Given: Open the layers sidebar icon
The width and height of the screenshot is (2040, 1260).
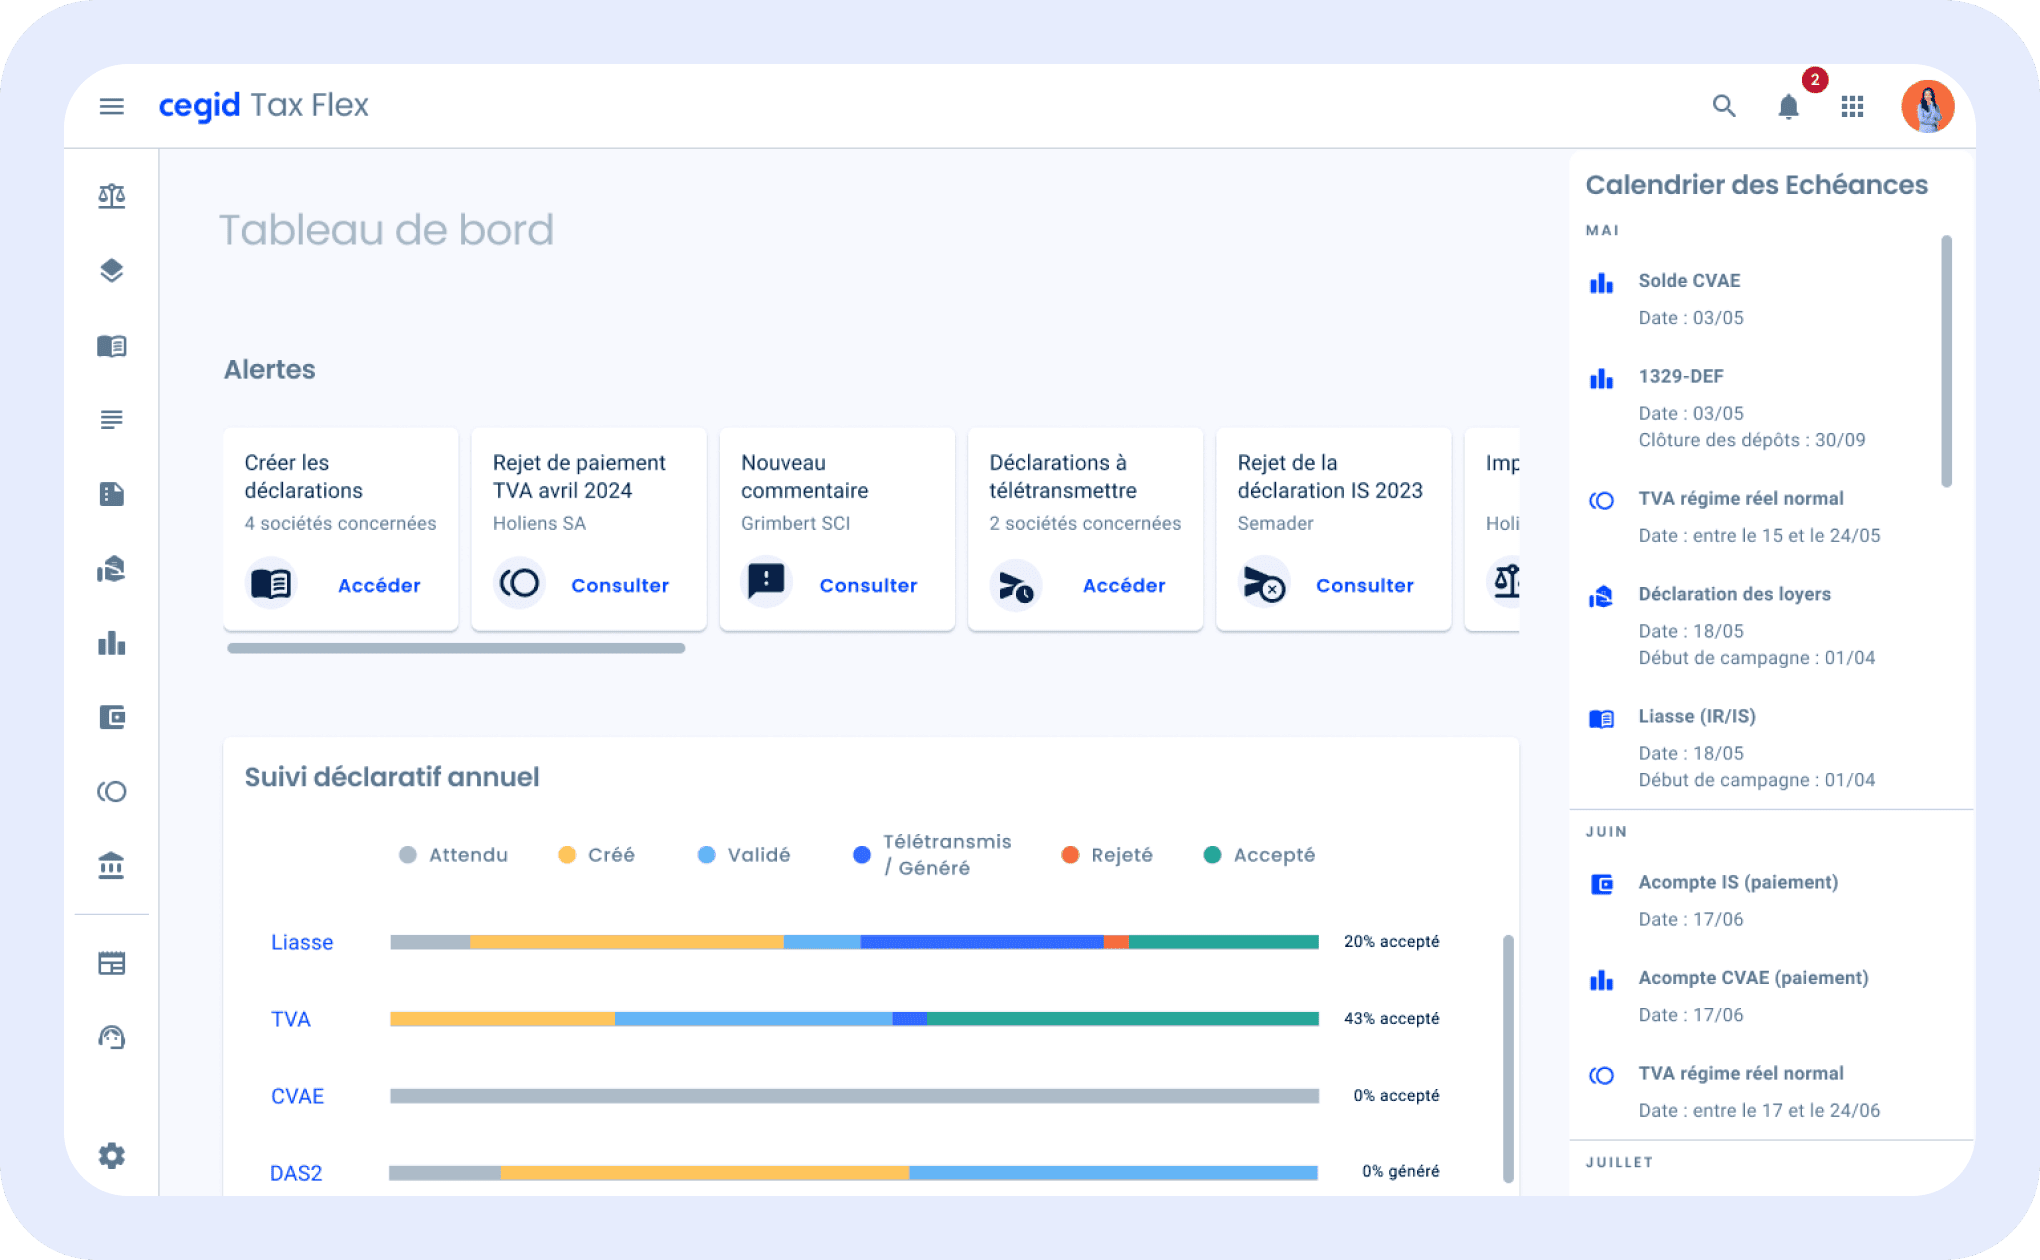Looking at the screenshot, I should (x=112, y=271).
